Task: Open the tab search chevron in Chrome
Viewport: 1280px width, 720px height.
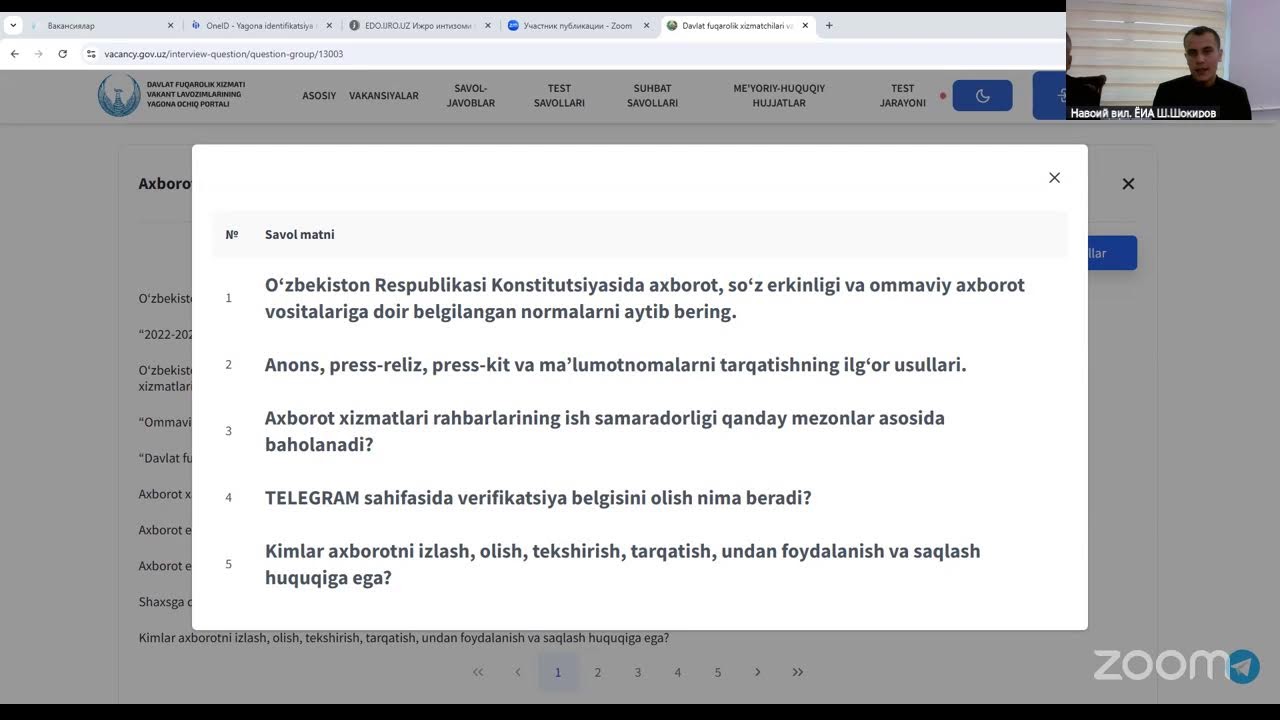Action: pos(13,26)
